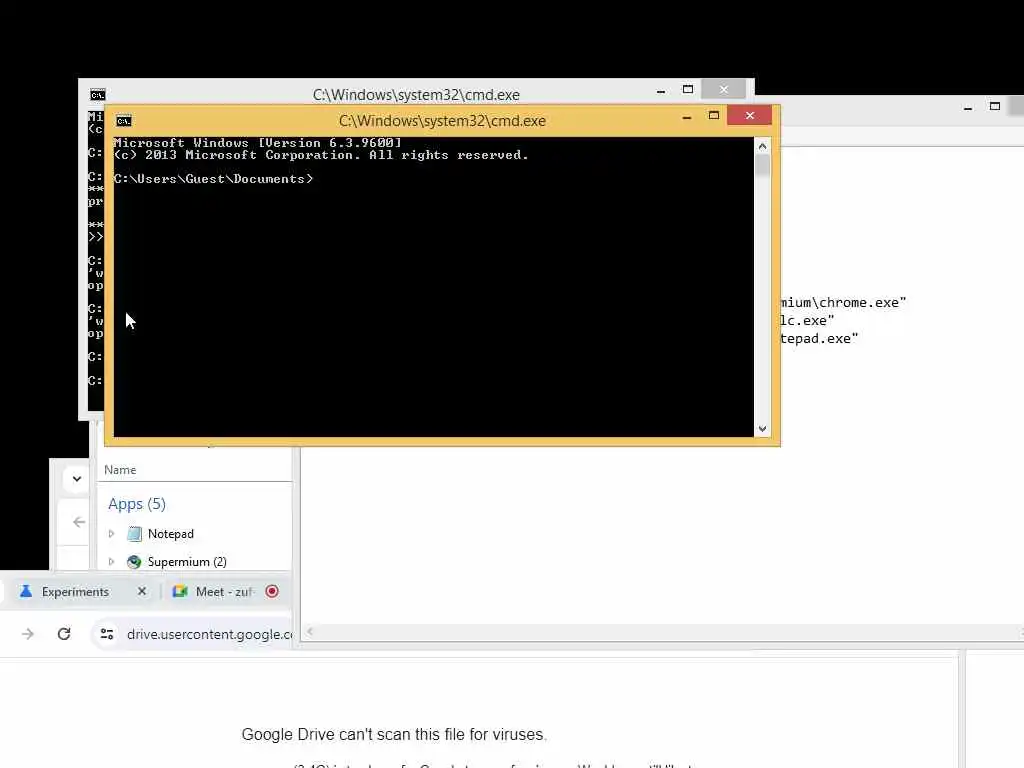The height and width of the screenshot is (768, 1024).
Task: Open the front cmd.exe window system menu icon
Action: (123, 121)
